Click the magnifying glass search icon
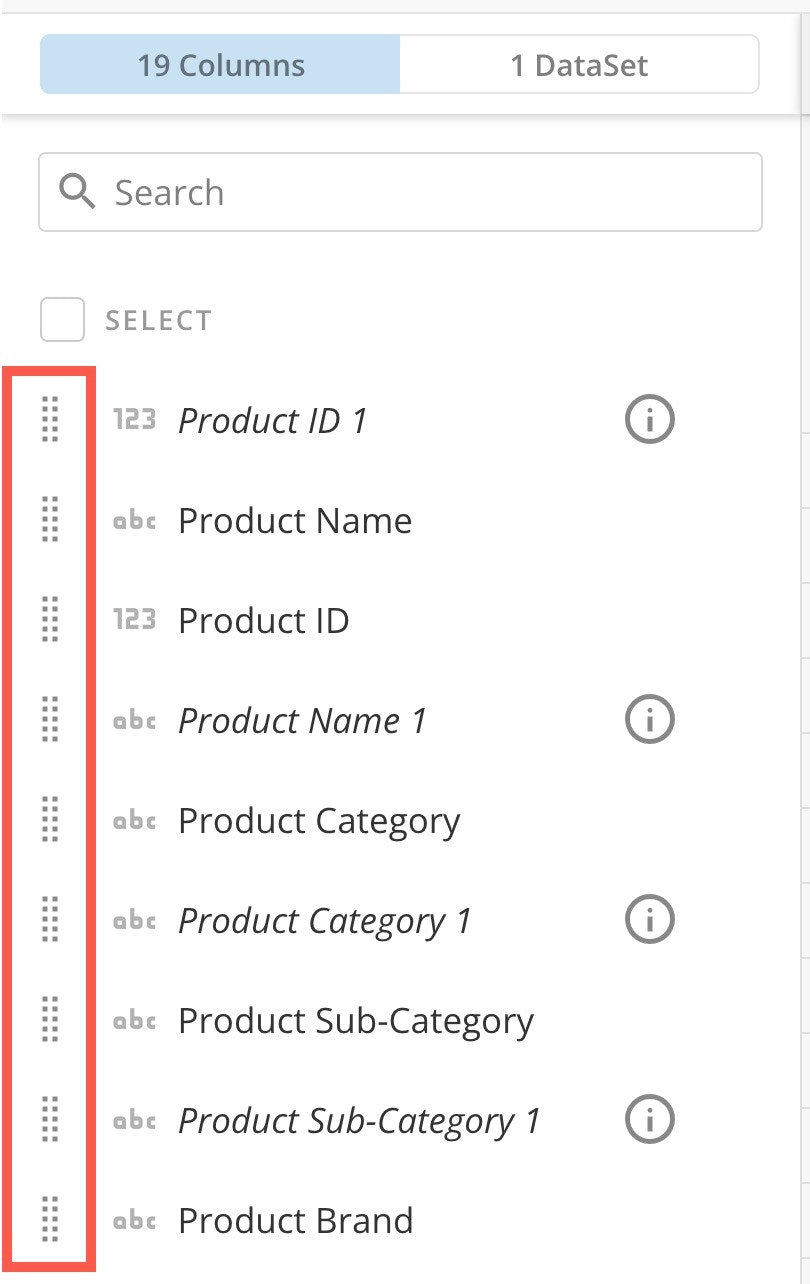Viewport: 810px width, 1284px height. [76, 191]
